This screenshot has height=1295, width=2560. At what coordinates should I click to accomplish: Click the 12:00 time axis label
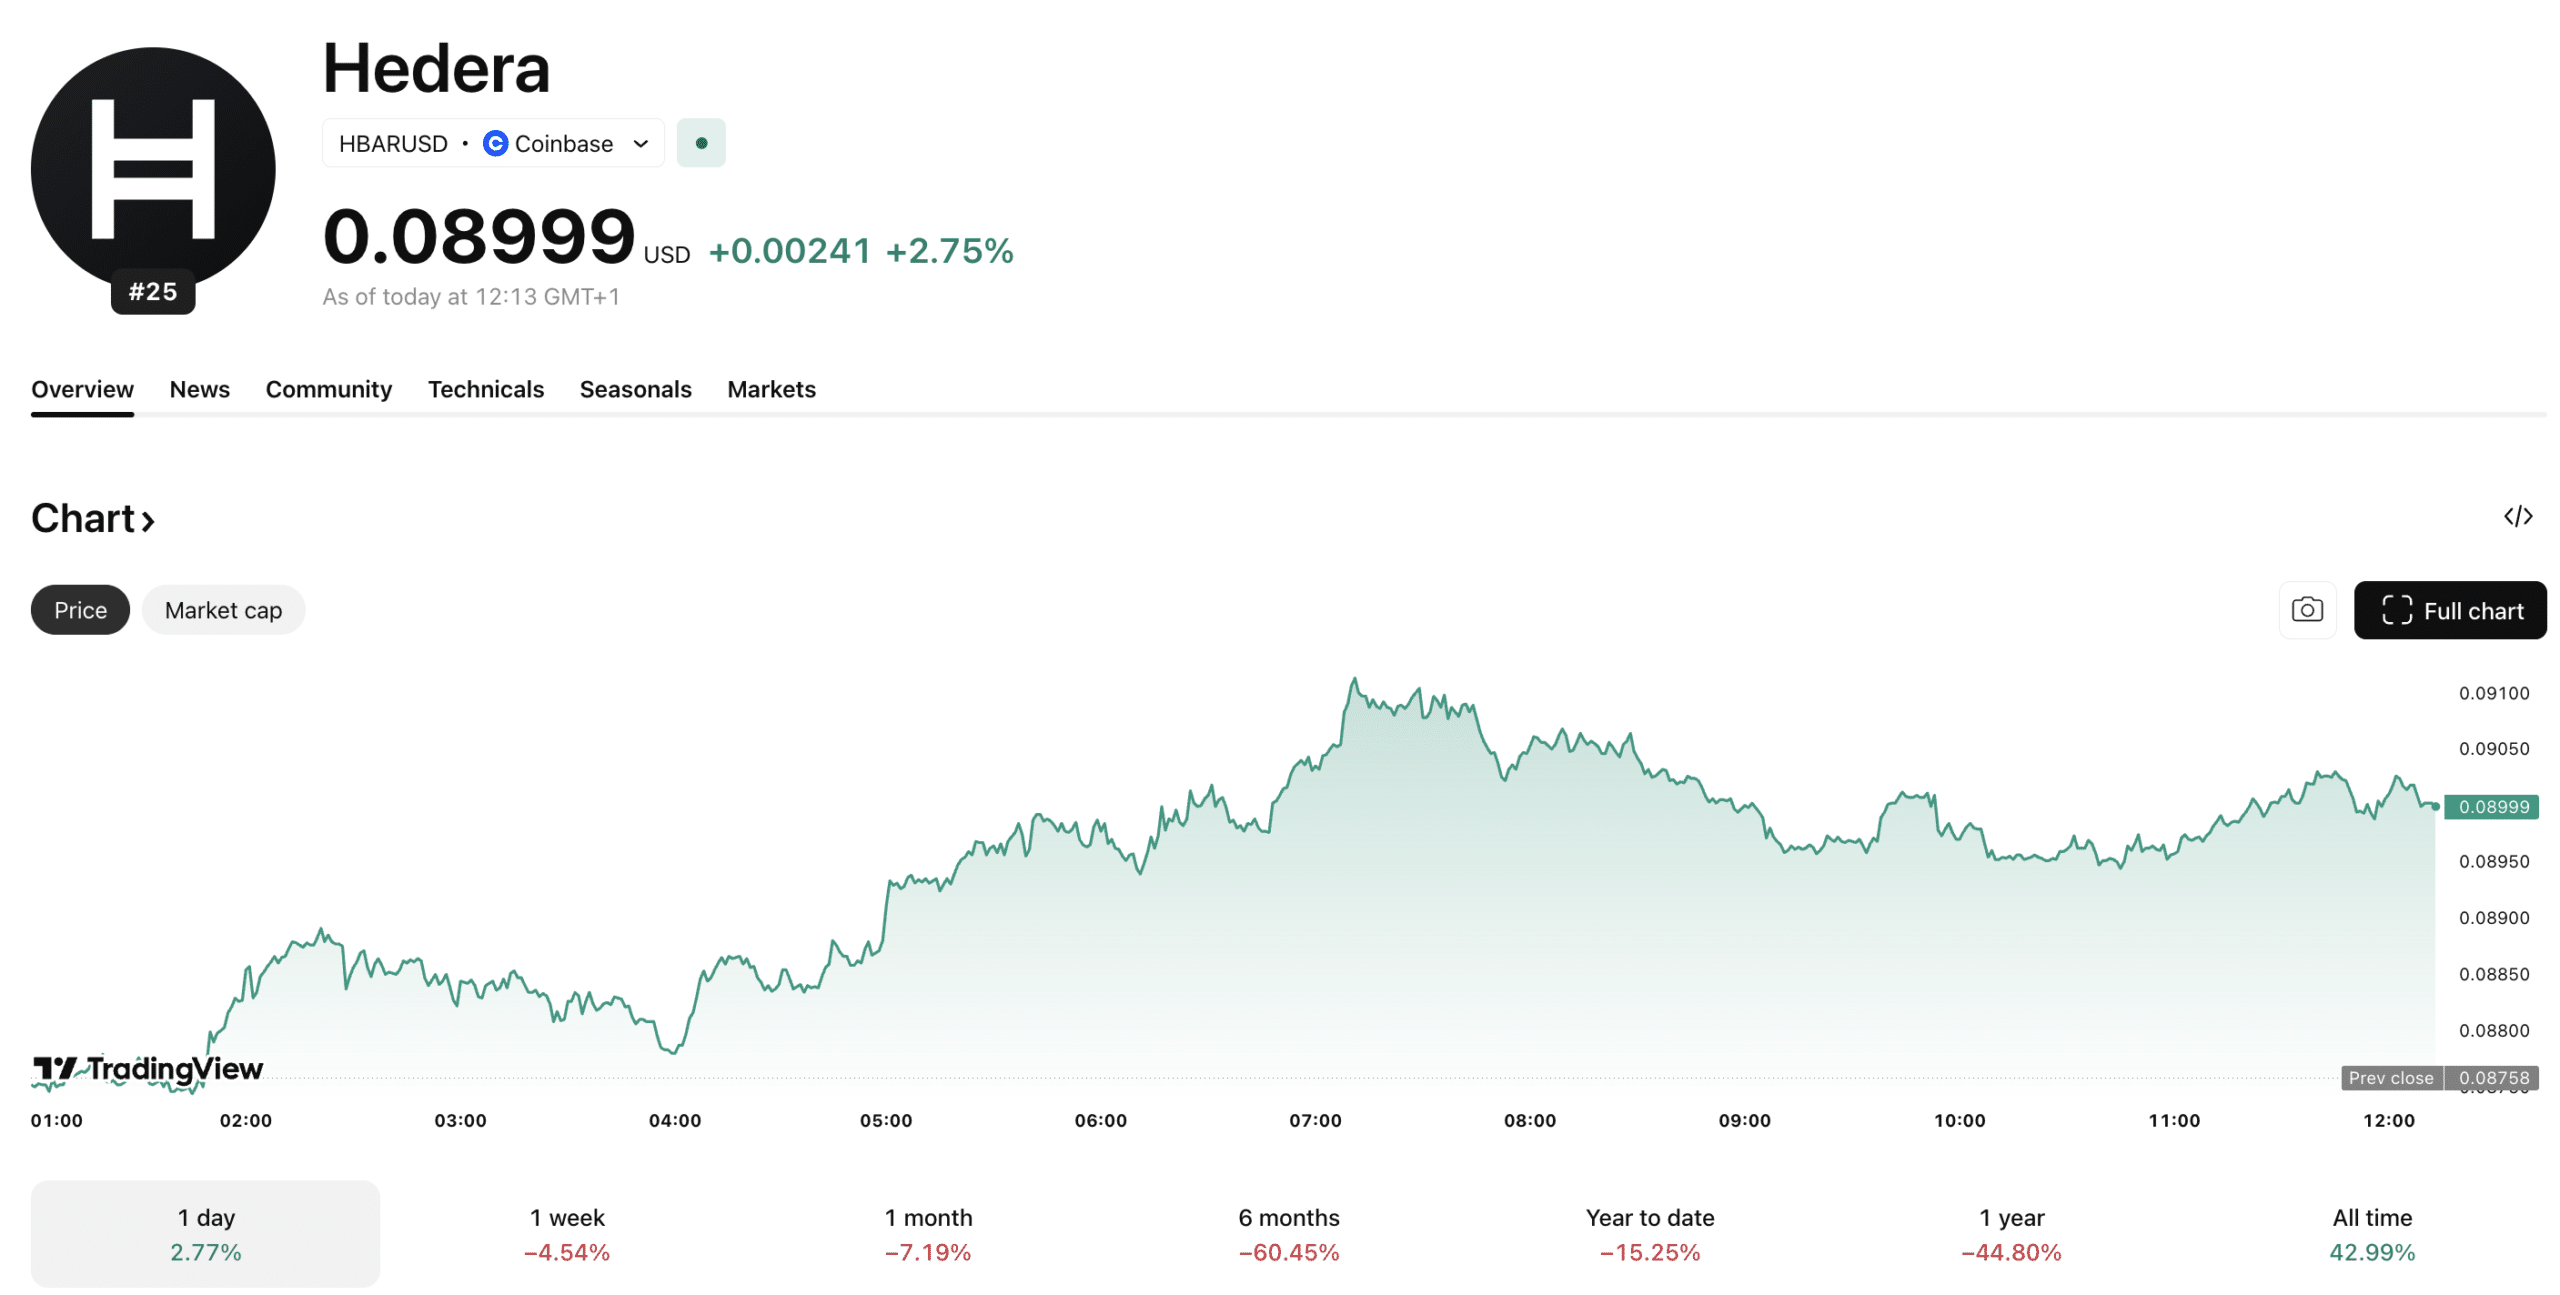click(x=2388, y=1121)
